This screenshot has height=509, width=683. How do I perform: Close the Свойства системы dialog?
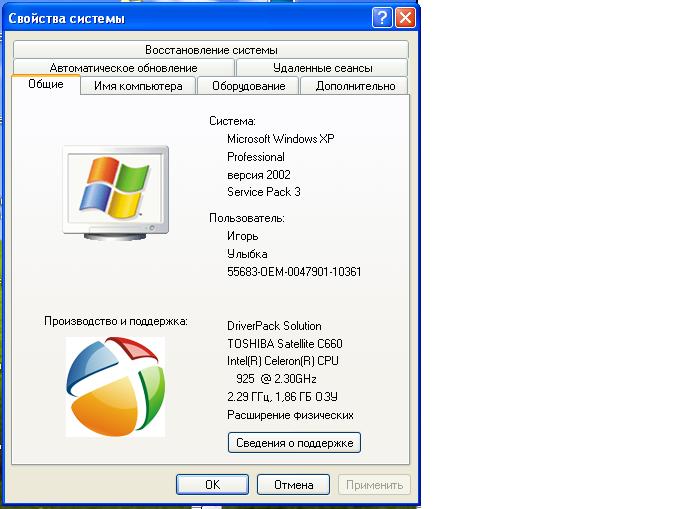point(405,18)
